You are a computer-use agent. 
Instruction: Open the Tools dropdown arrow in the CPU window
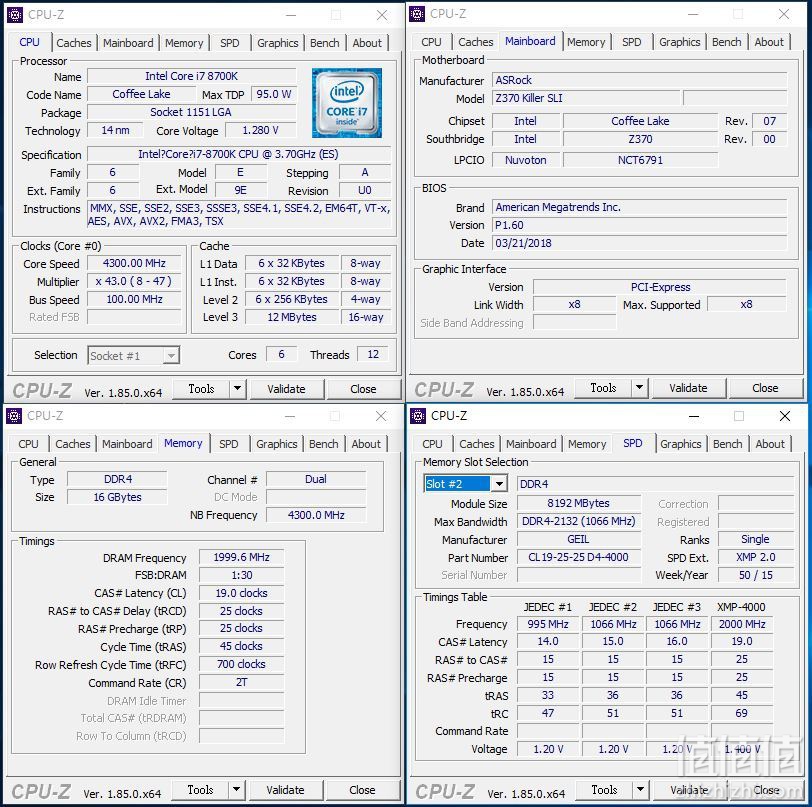[237, 388]
